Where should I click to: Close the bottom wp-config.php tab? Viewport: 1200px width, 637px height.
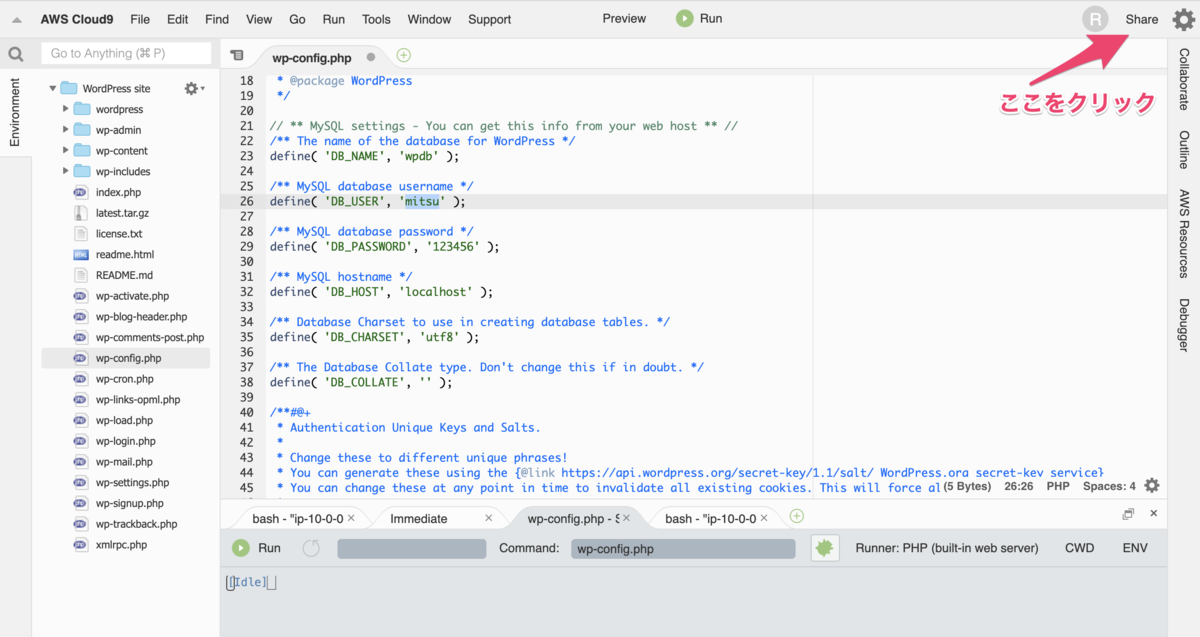click(x=626, y=518)
